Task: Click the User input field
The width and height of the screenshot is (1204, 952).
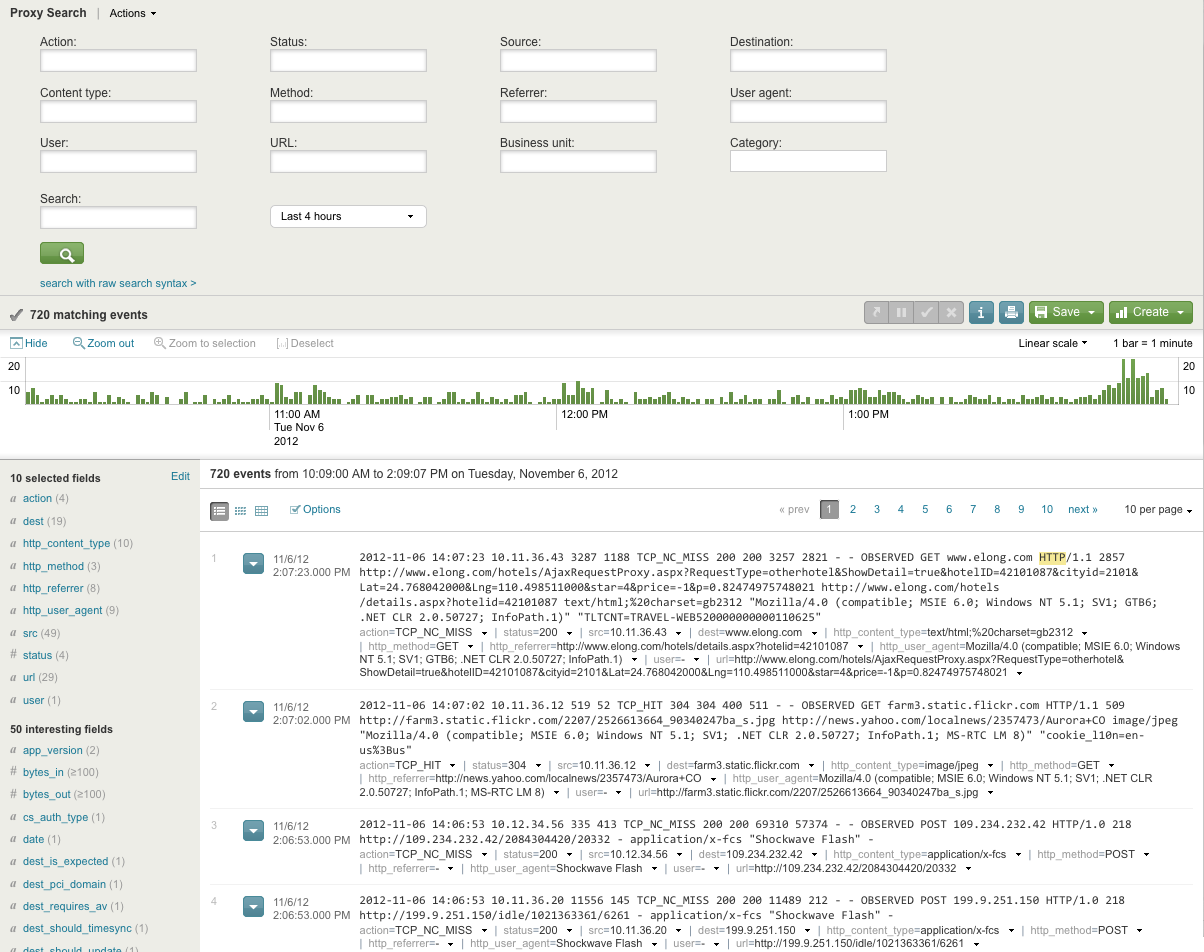Action: coord(118,161)
